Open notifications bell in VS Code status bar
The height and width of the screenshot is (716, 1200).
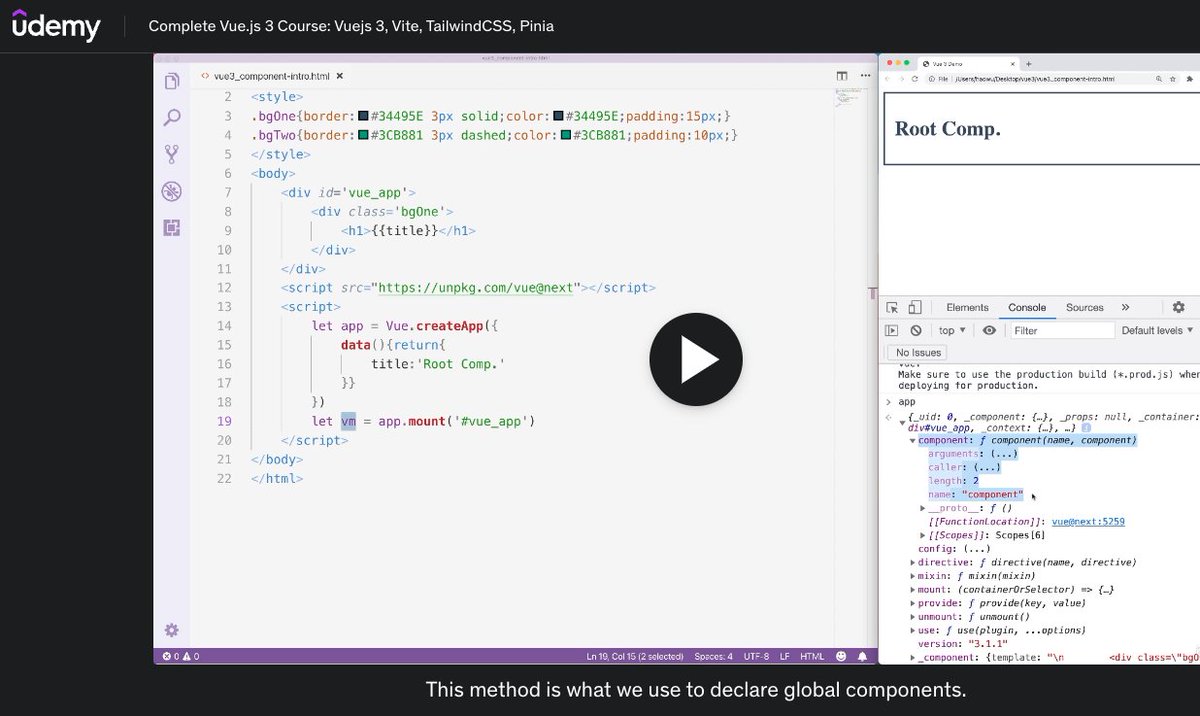click(x=863, y=657)
